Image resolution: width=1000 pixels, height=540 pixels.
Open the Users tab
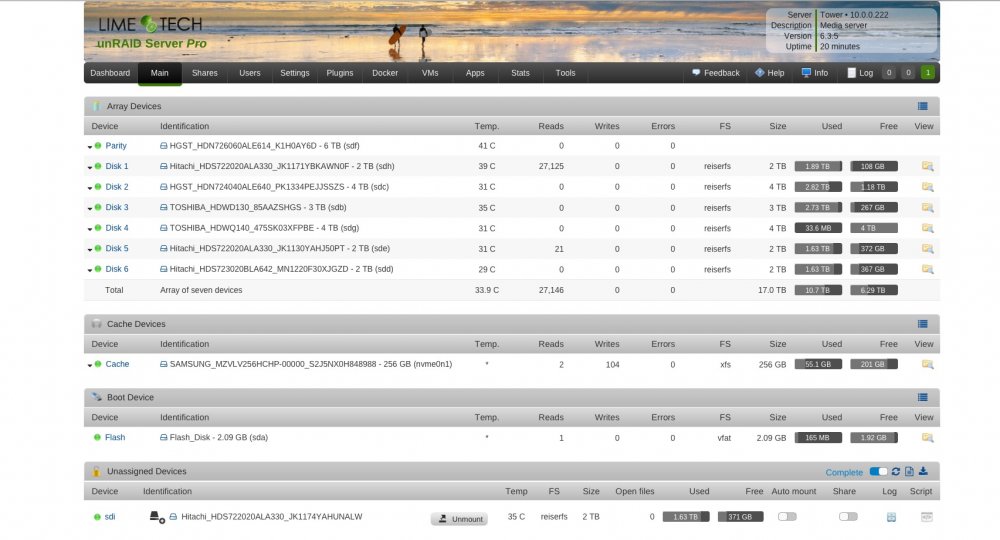tap(249, 73)
